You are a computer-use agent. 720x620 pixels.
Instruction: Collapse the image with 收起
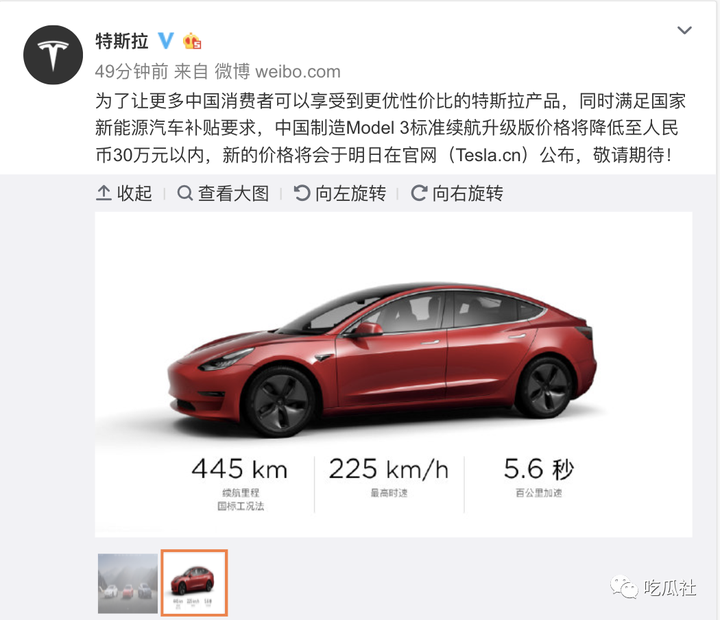pyautogui.click(x=124, y=193)
